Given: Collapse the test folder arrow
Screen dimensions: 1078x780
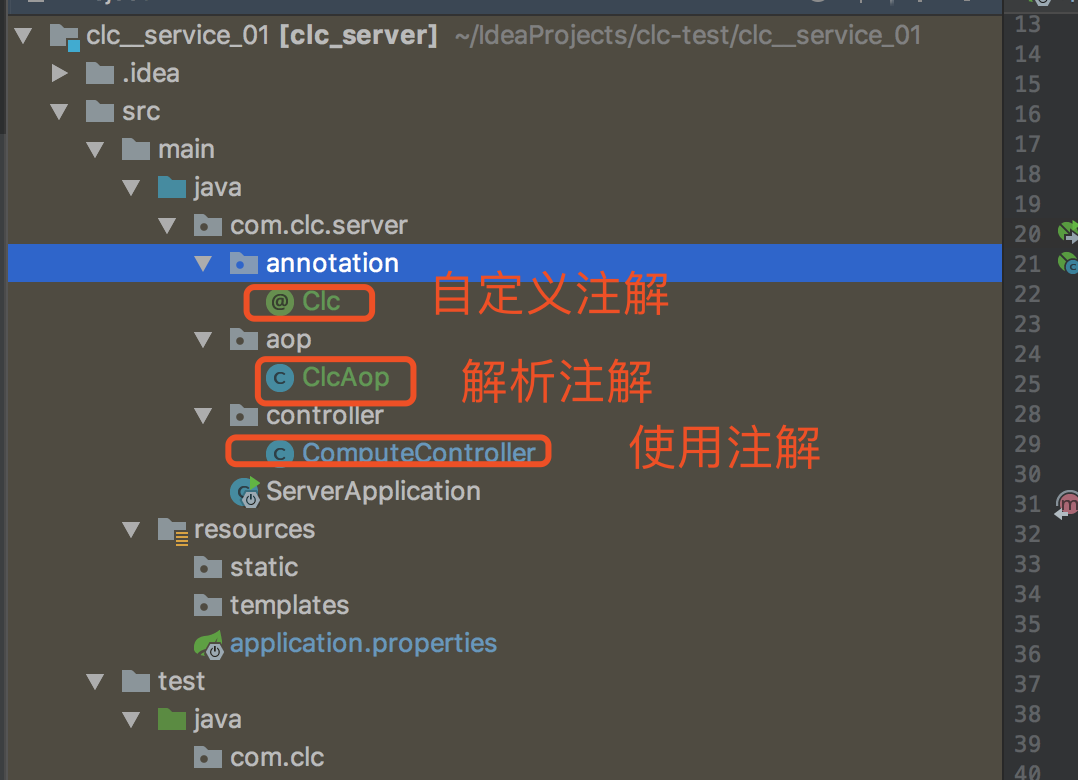Looking at the screenshot, I should click(x=95, y=682).
